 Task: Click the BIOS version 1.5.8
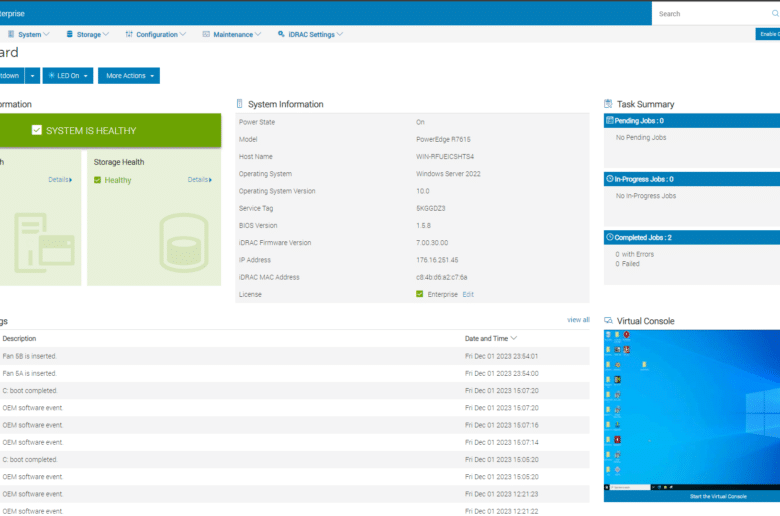(423, 225)
